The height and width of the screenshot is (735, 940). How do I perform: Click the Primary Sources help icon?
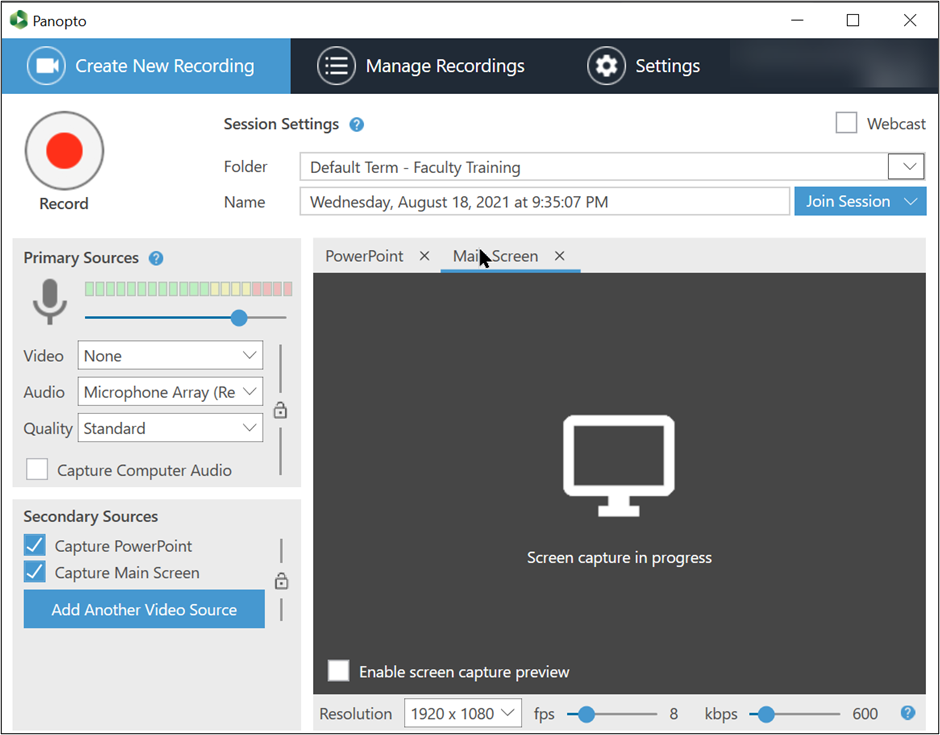click(x=157, y=258)
